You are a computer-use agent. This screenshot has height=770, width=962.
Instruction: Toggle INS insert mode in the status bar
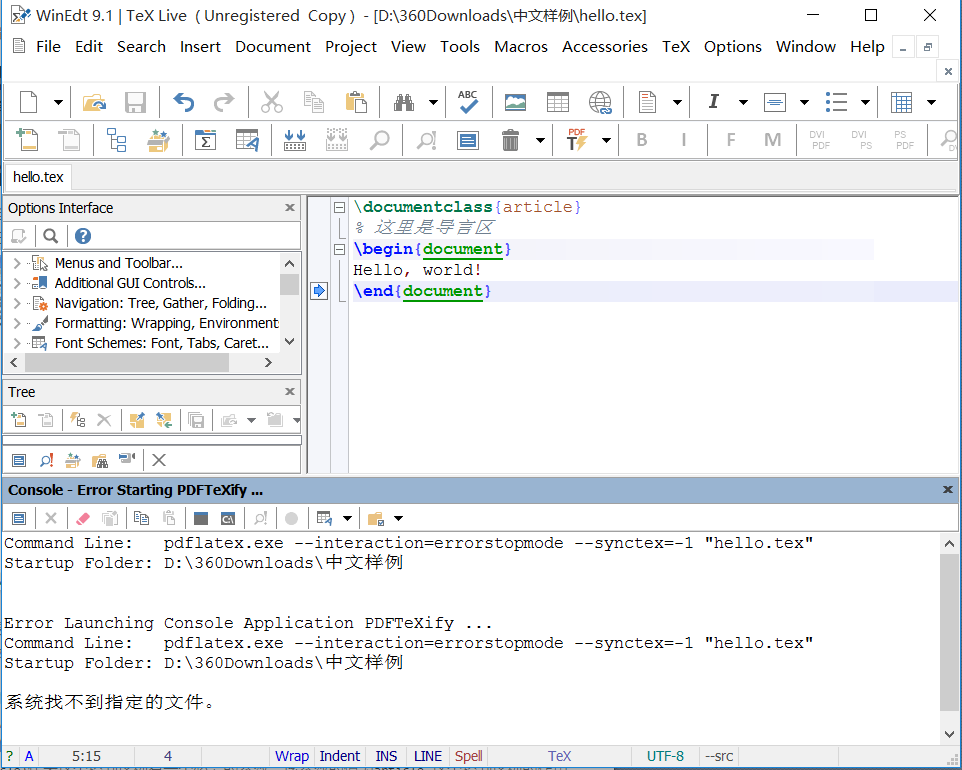point(385,755)
